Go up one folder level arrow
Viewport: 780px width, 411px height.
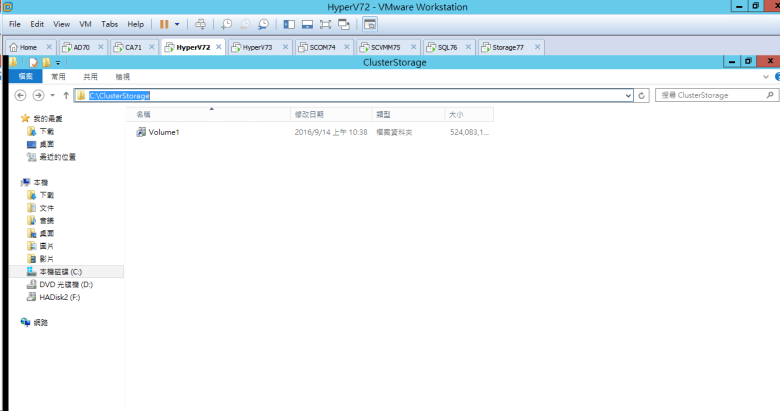pos(66,95)
